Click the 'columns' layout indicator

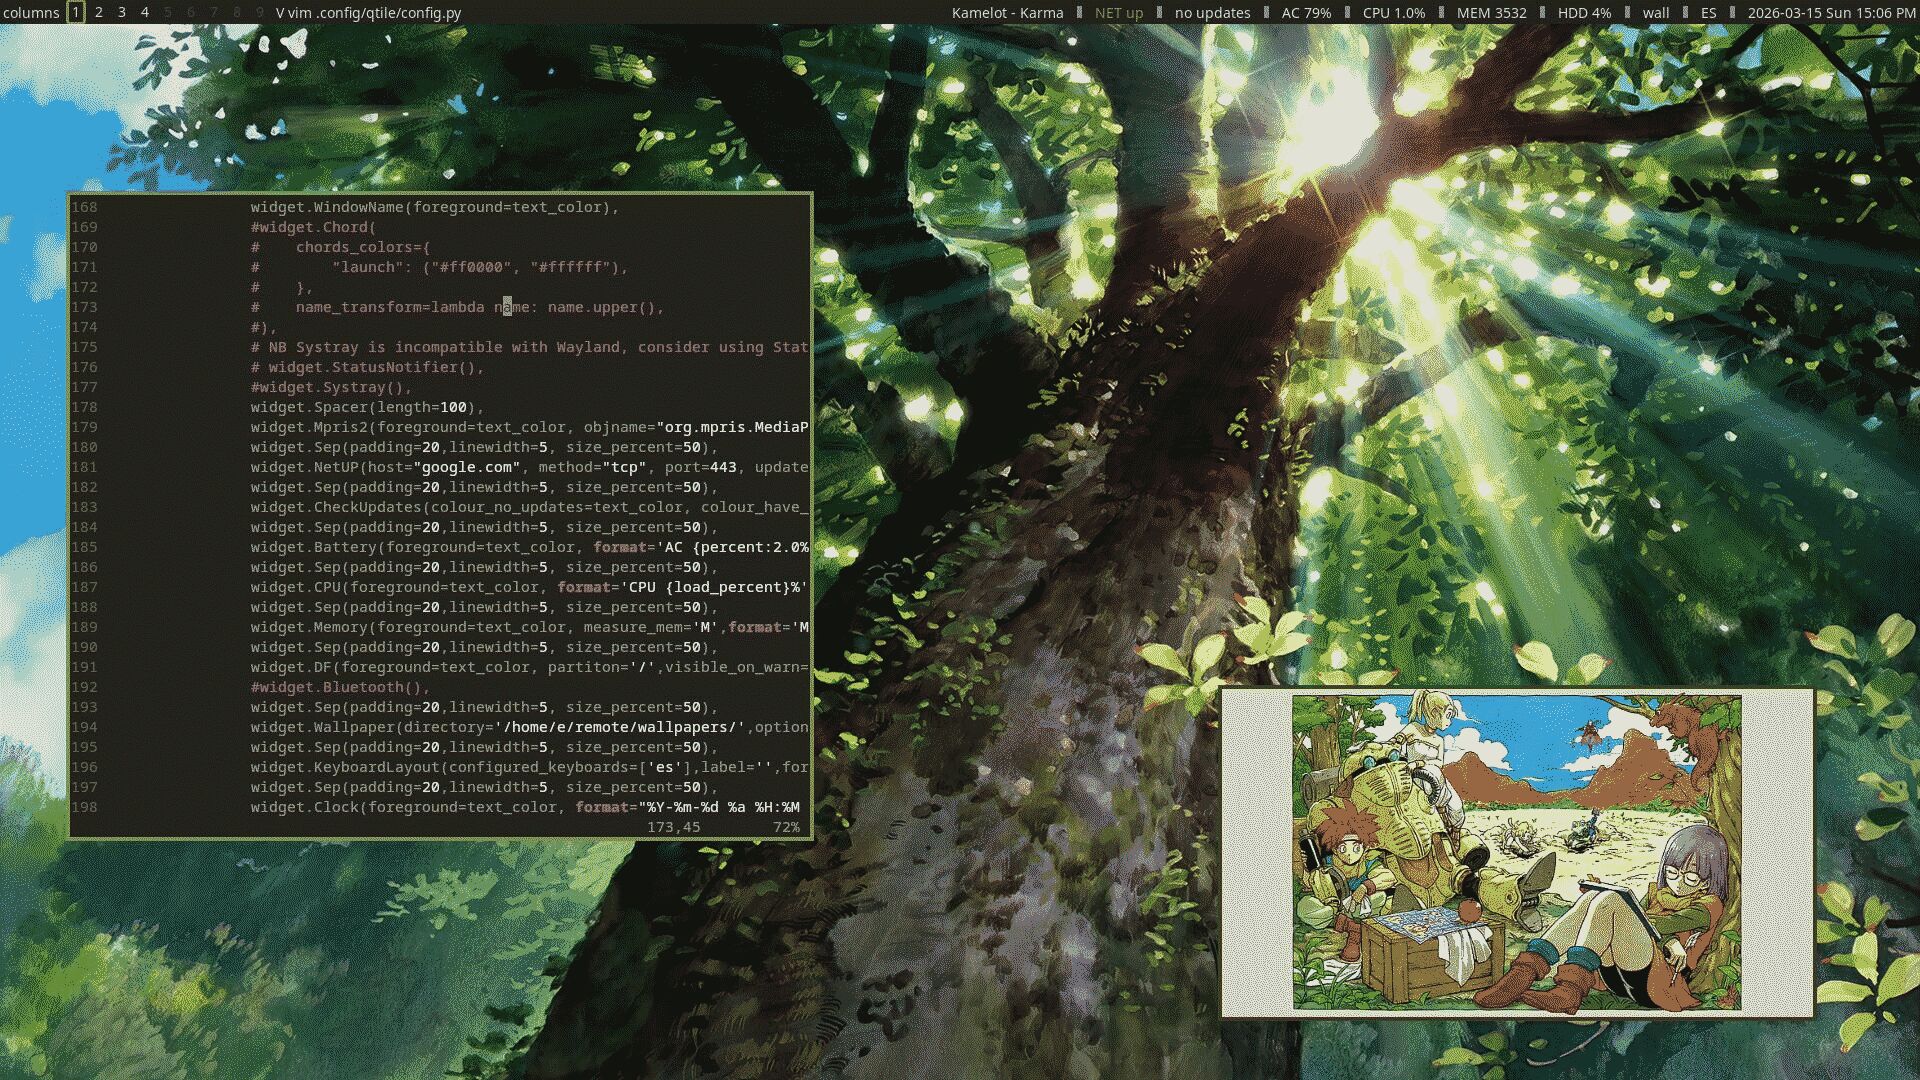pyautogui.click(x=31, y=13)
